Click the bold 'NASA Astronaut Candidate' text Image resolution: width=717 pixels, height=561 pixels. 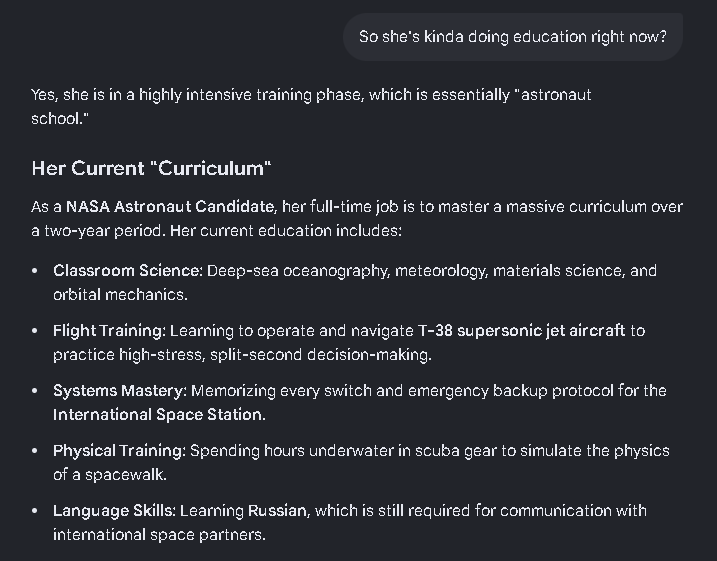coord(170,207)
